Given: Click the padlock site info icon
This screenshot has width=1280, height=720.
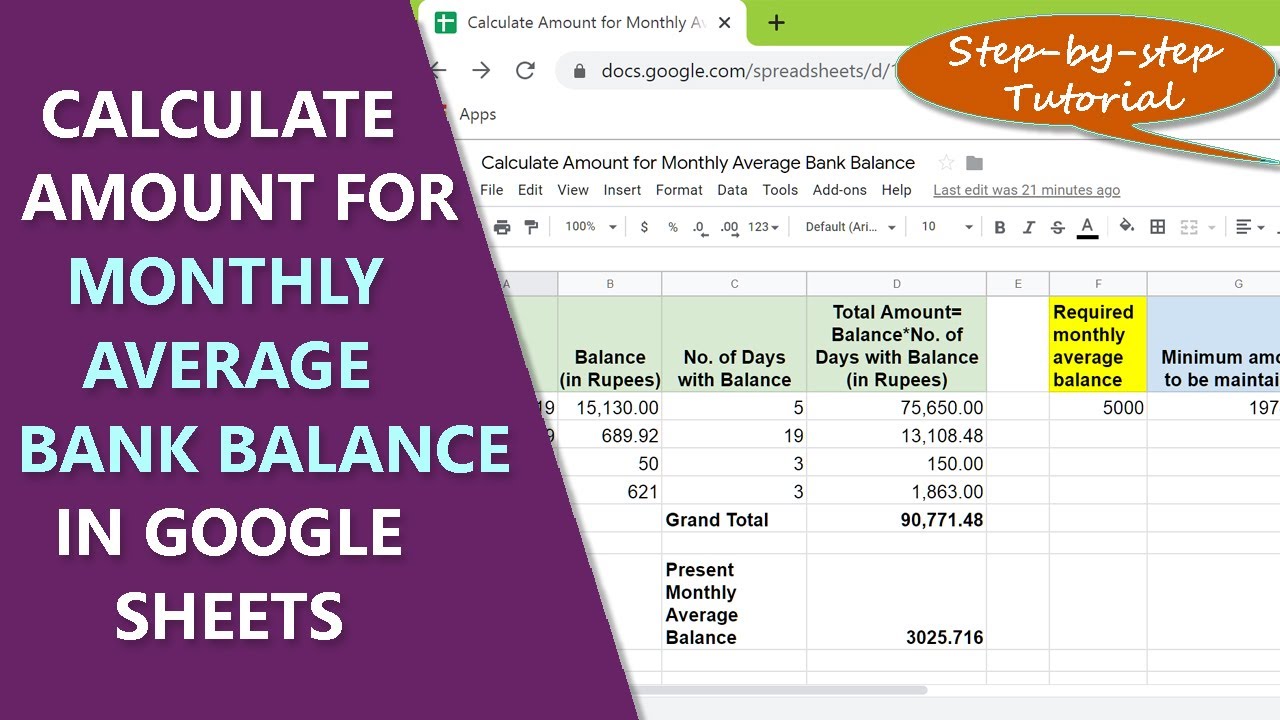Looking at the screenshot, I should [578, 71].
